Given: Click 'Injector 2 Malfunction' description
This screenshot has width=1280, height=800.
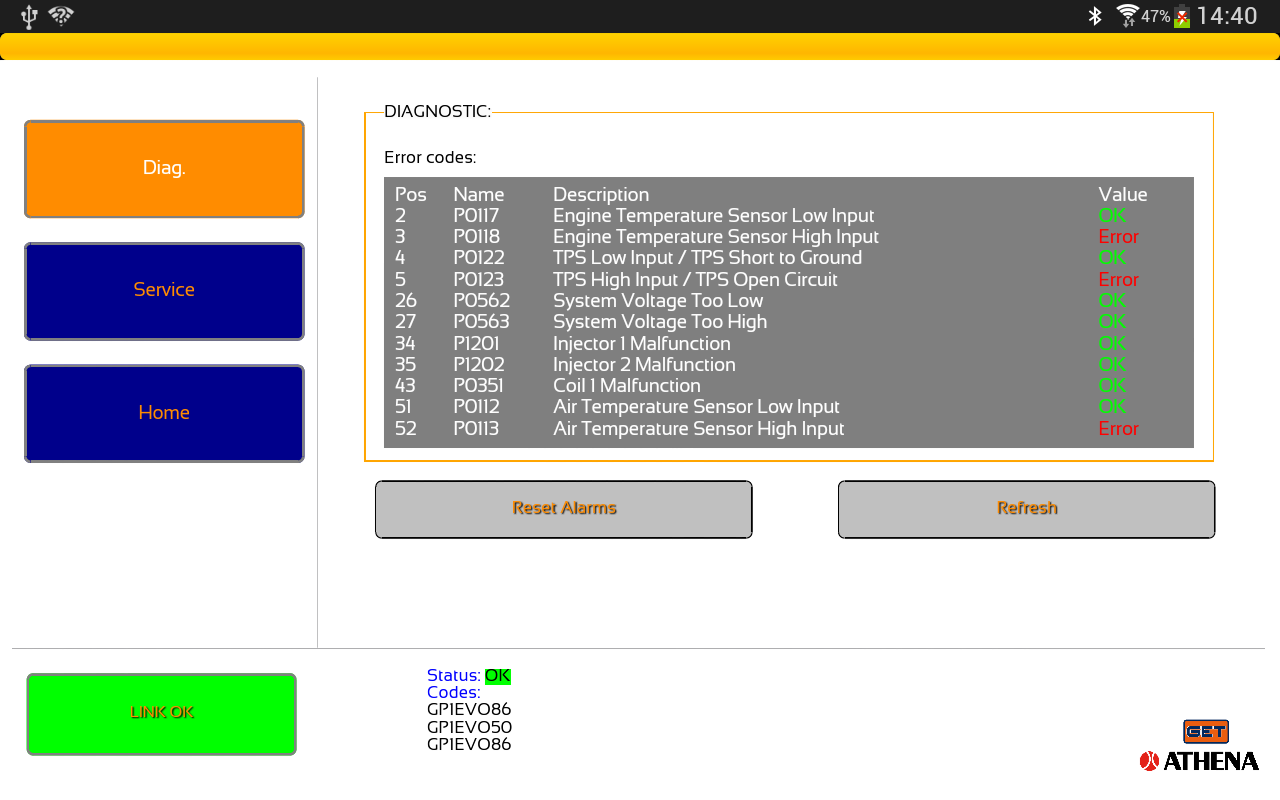Looking at the screenshot, I should coord(644,365).
